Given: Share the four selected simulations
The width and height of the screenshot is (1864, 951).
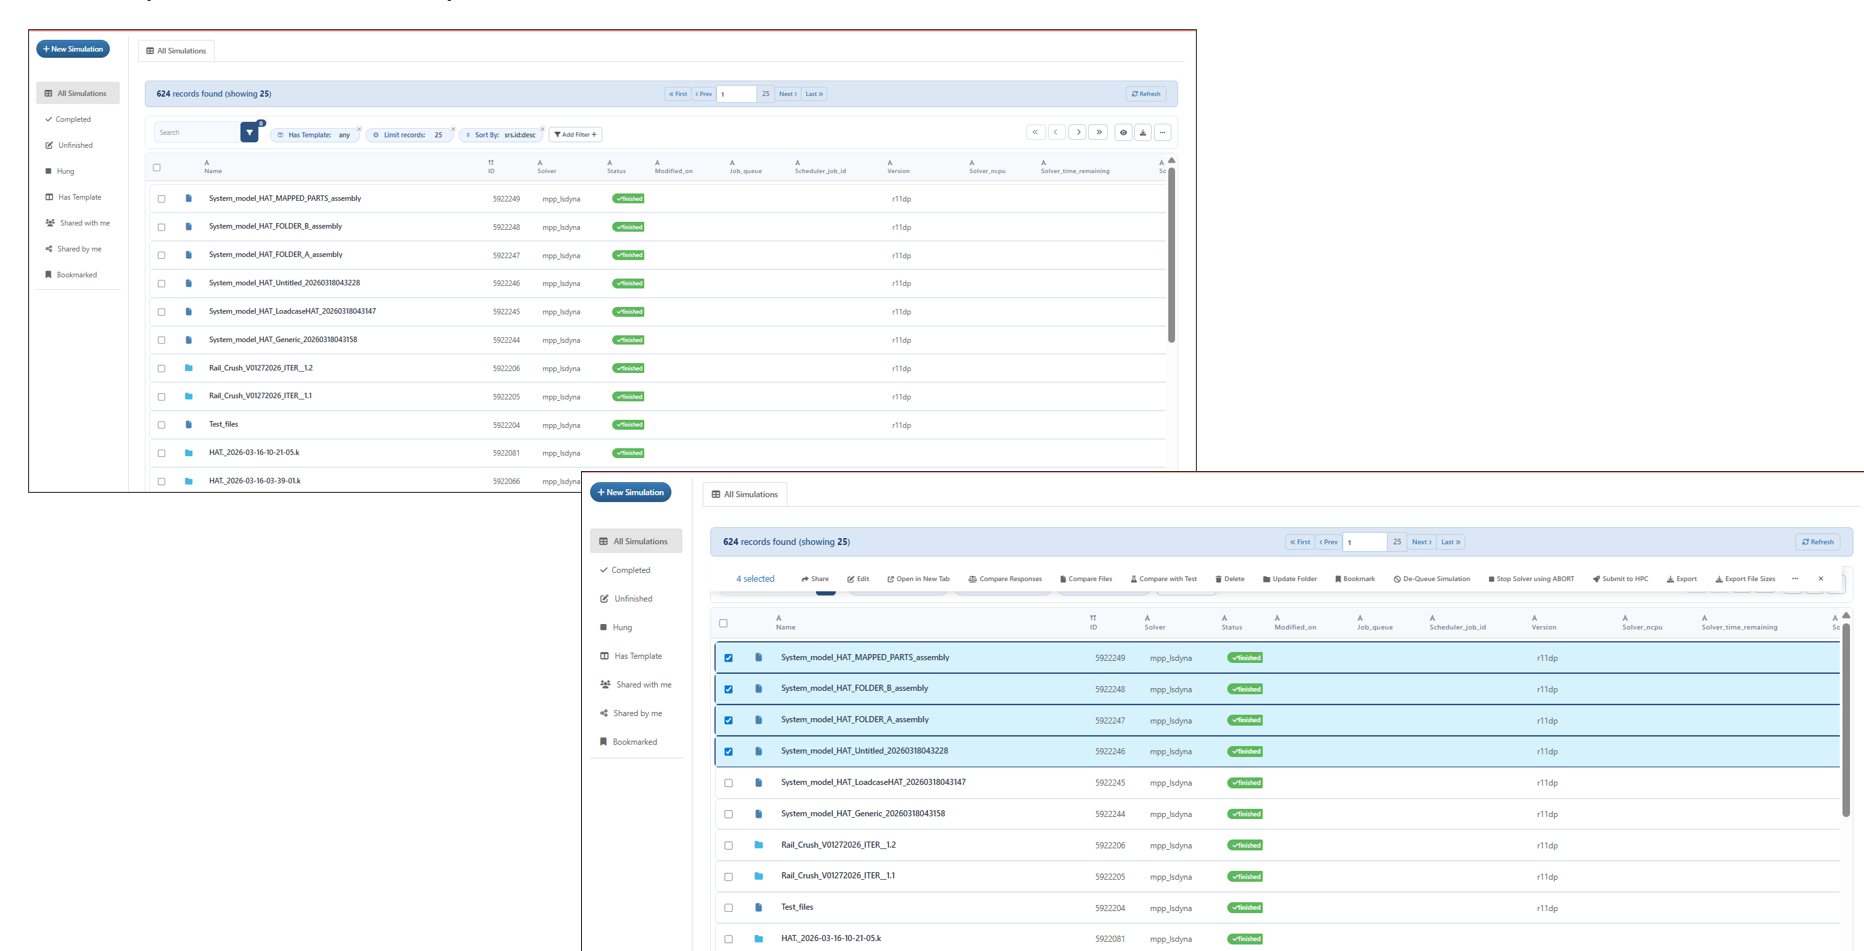Looking at the screenshot, I should click(815, 579).
